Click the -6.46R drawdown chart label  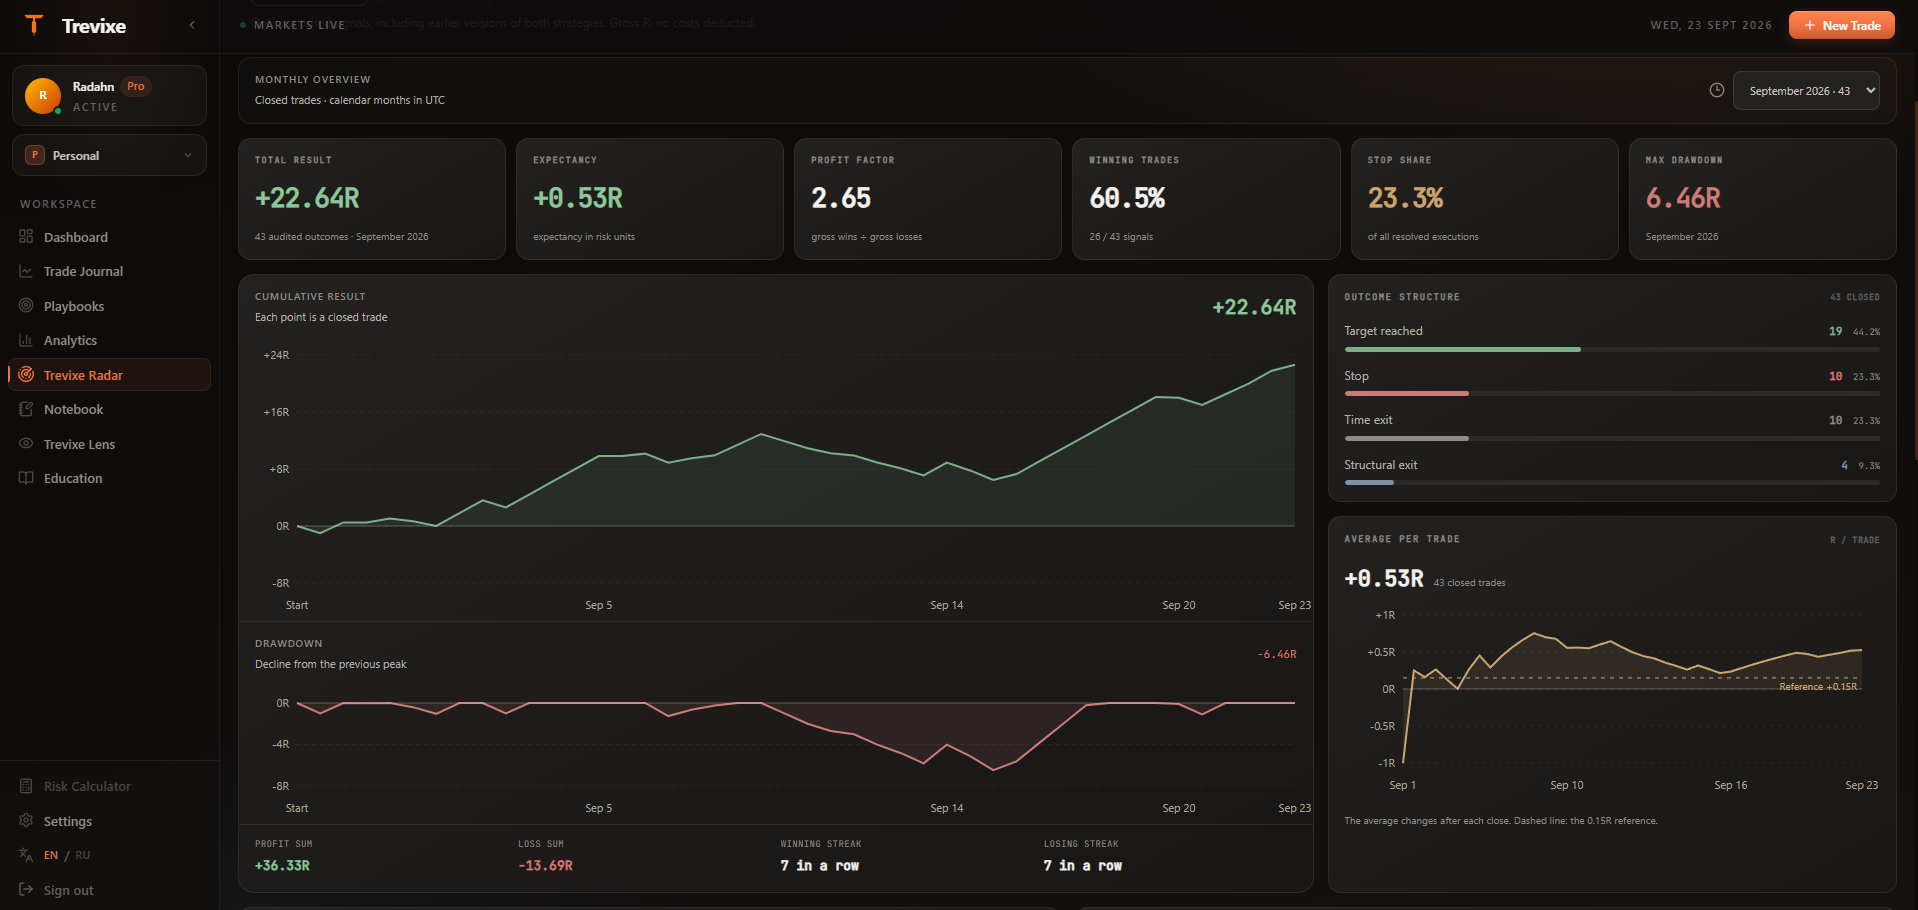pyautogui.click(x=1277, y=654)
